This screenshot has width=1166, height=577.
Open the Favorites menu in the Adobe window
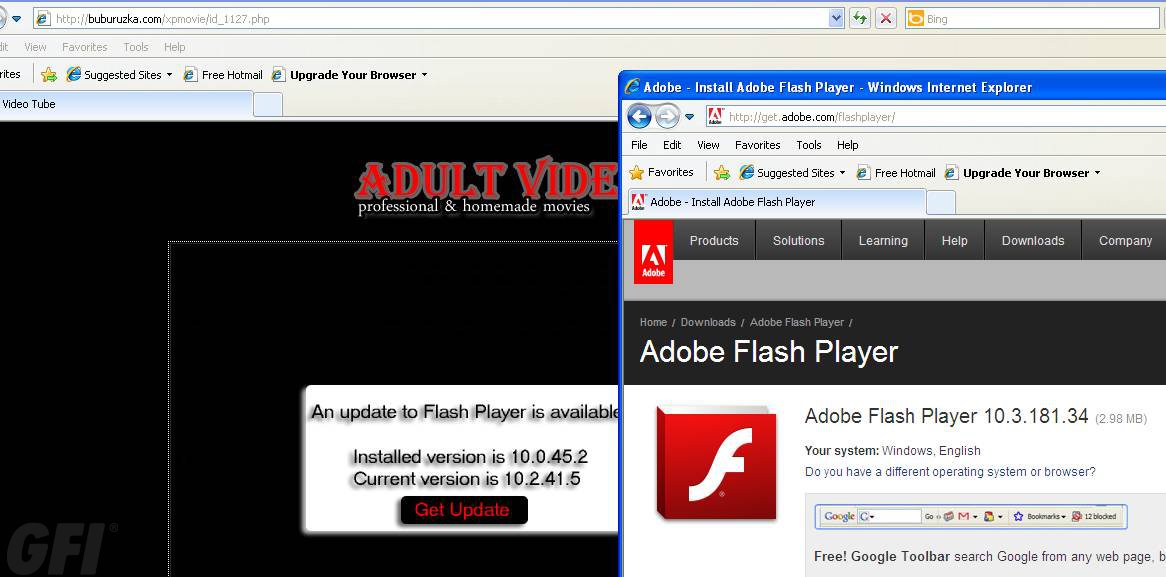pos(758,145)
